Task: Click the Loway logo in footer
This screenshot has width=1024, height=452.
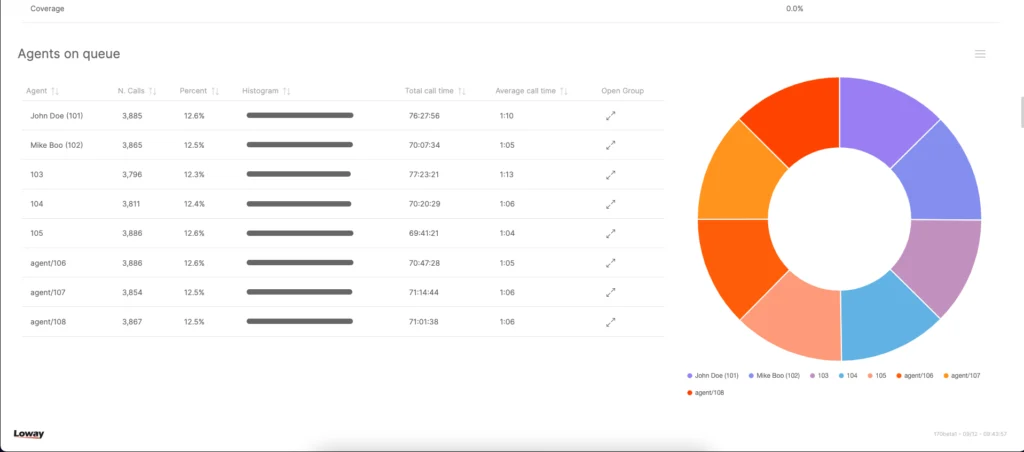Action: (29, 434)
